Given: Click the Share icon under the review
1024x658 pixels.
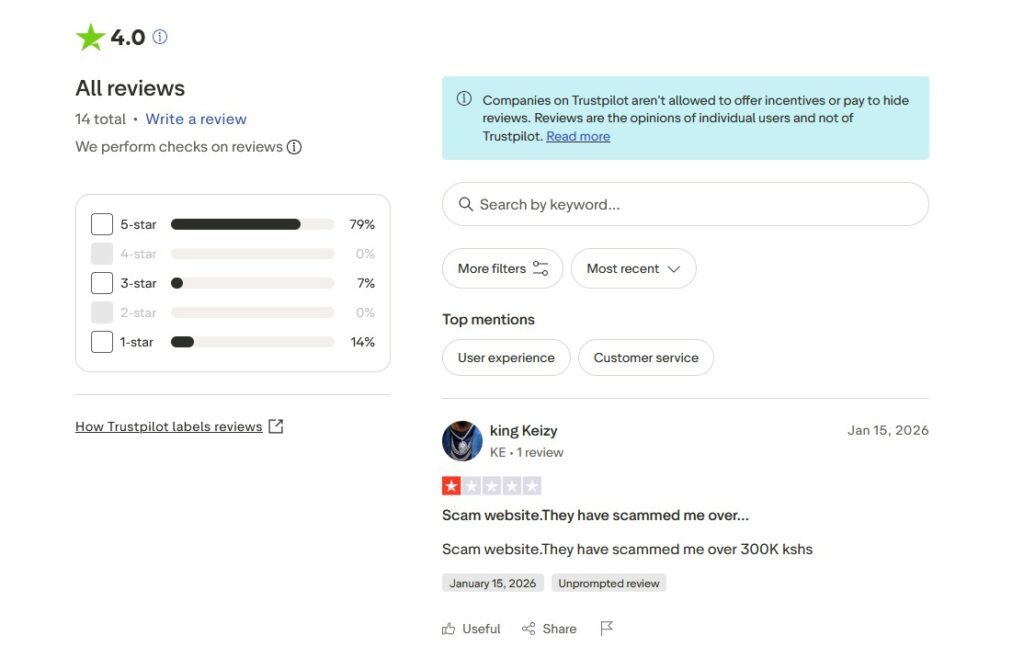Looking at the screenshot, I should [529, 629].
